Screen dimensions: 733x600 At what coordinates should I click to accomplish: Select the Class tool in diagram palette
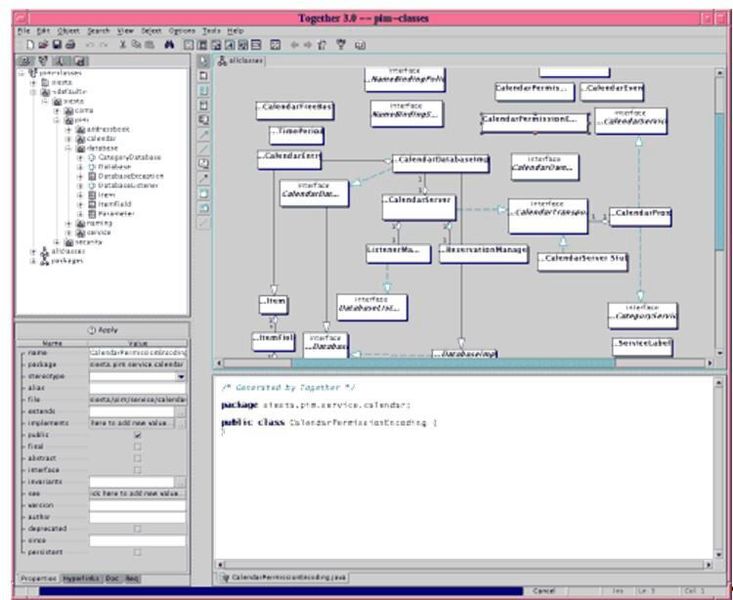[x=204, y=75]
